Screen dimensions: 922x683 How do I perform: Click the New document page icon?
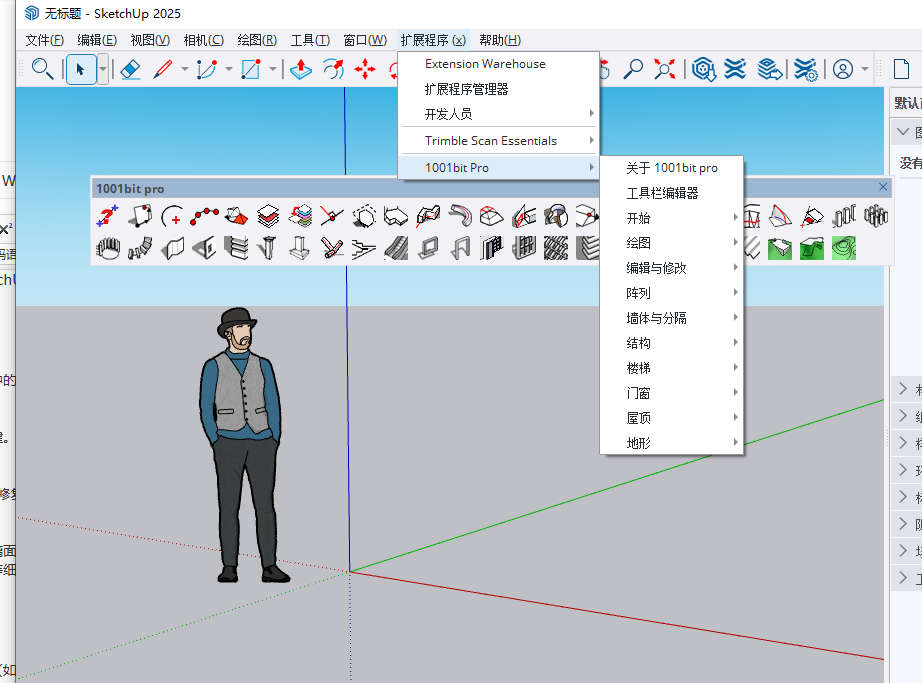point(901,69)
